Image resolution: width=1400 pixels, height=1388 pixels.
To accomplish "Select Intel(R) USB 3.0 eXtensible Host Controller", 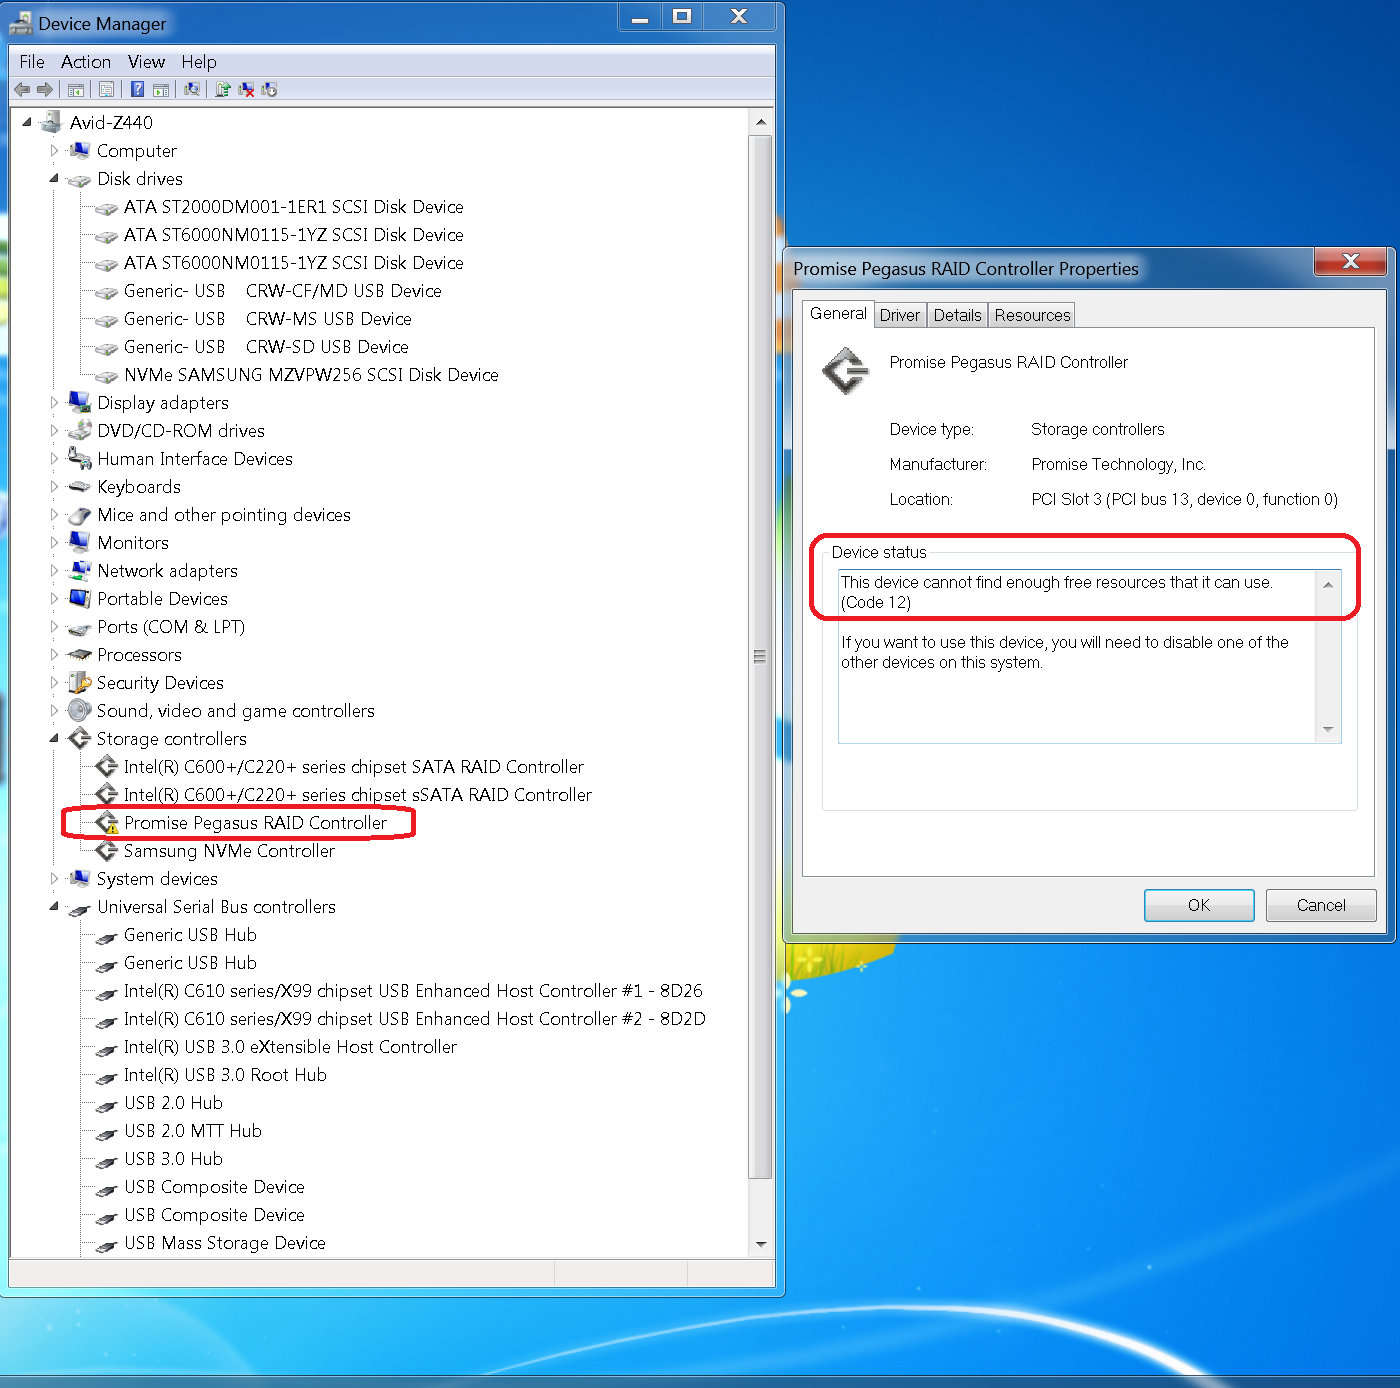I will coord(290,1047).
